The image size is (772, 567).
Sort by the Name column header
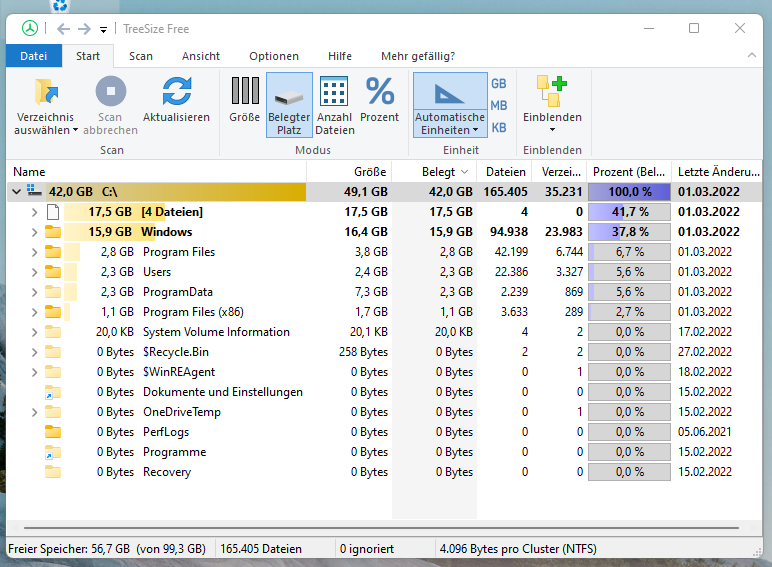pos(157,172)
